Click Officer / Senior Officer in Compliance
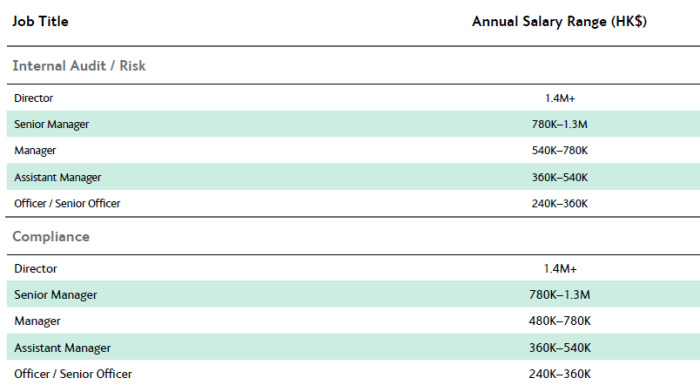This screenshot has width=700, height=392. (x=73, y=374)
